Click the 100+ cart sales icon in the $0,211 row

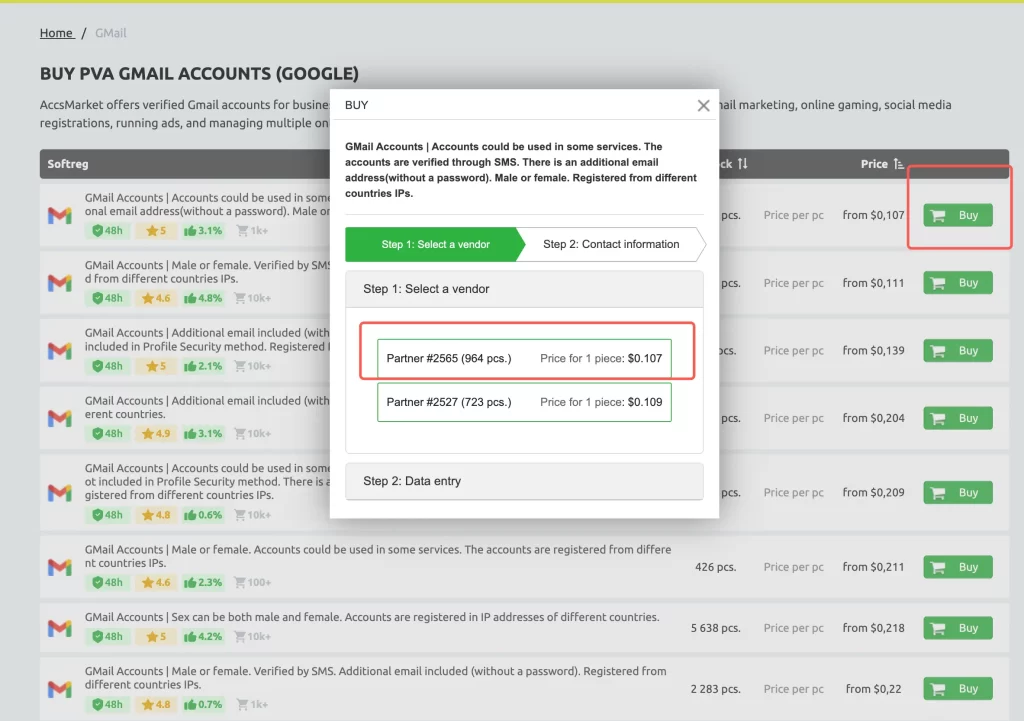coord(250,582)
